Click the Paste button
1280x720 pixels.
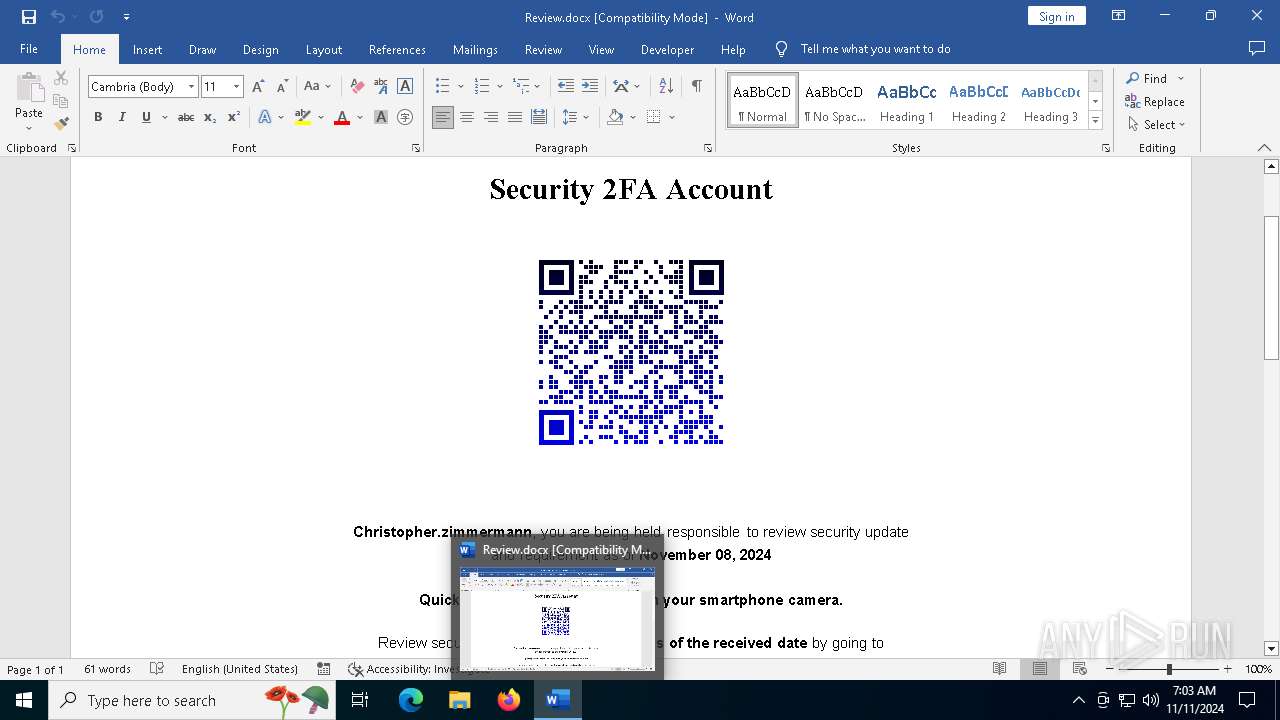29,99
